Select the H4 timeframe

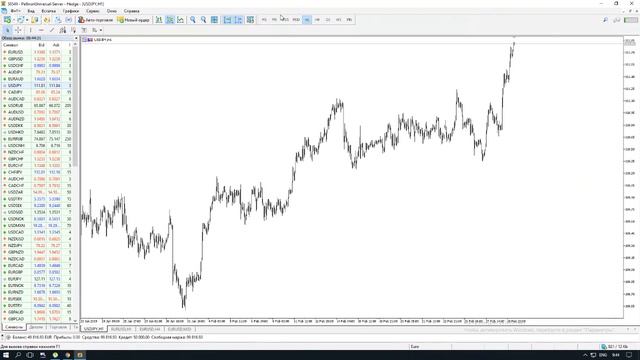point(317,20)
